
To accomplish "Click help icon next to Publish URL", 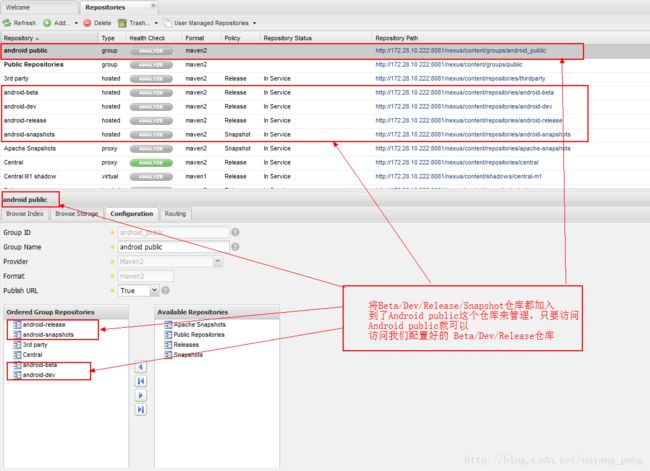I will click(165, 291).
